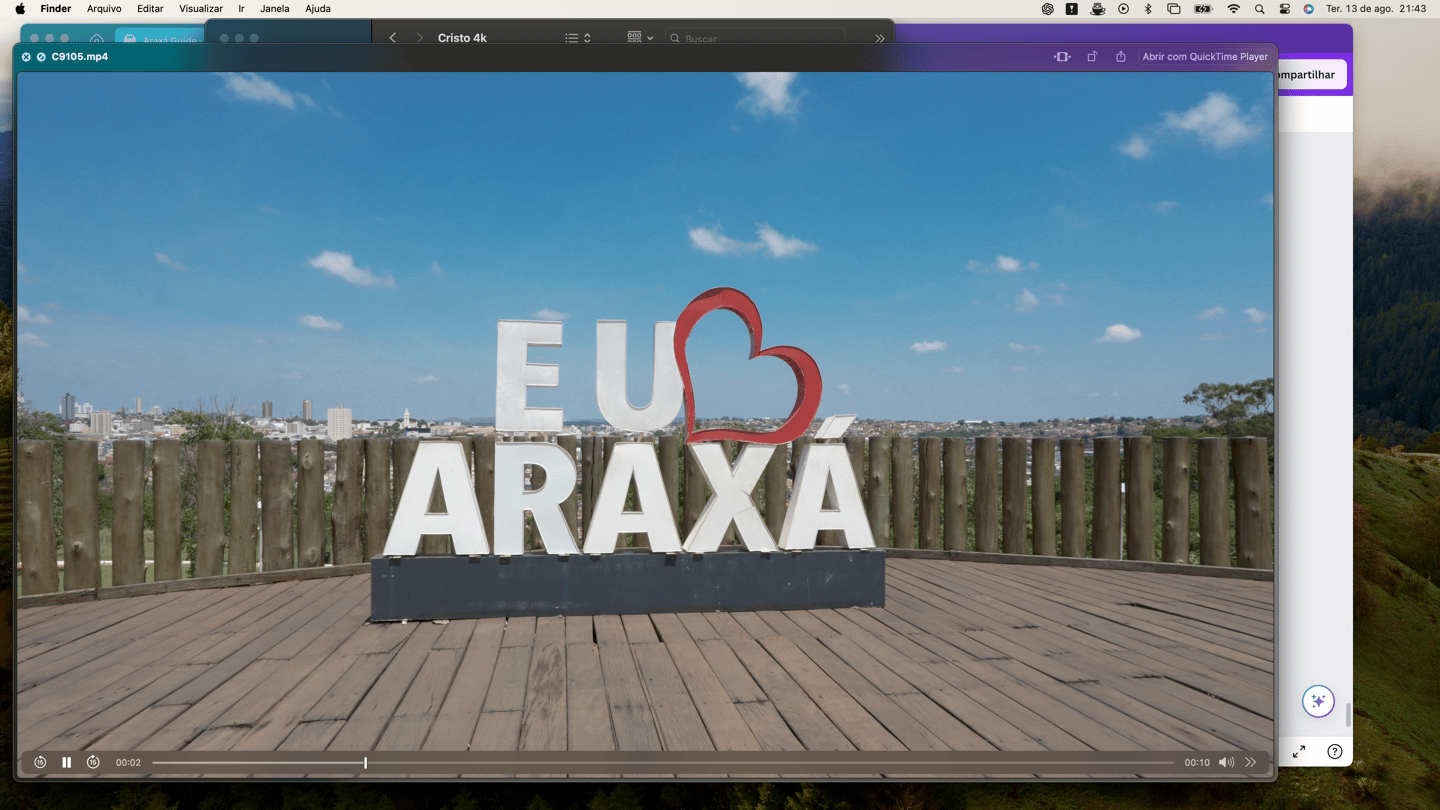Click the sparkle assistant button in the purple window
The image size is (1440, 810).
(x=1318, y=701)
